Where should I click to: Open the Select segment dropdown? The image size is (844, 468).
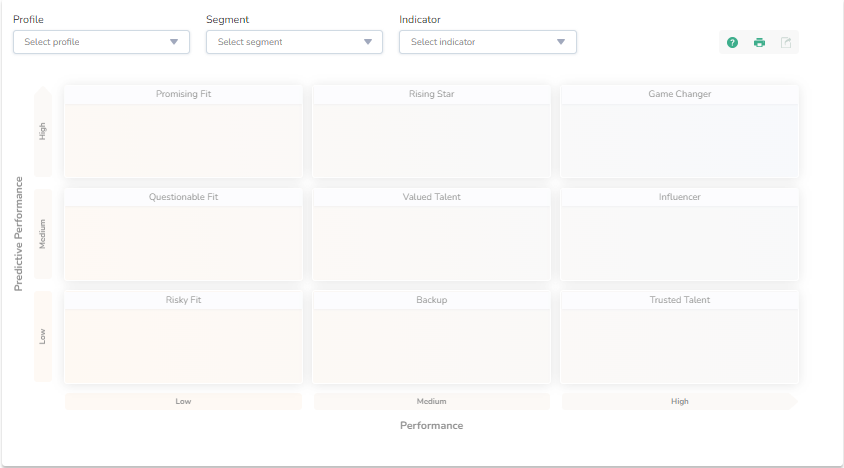pos(294,42)
